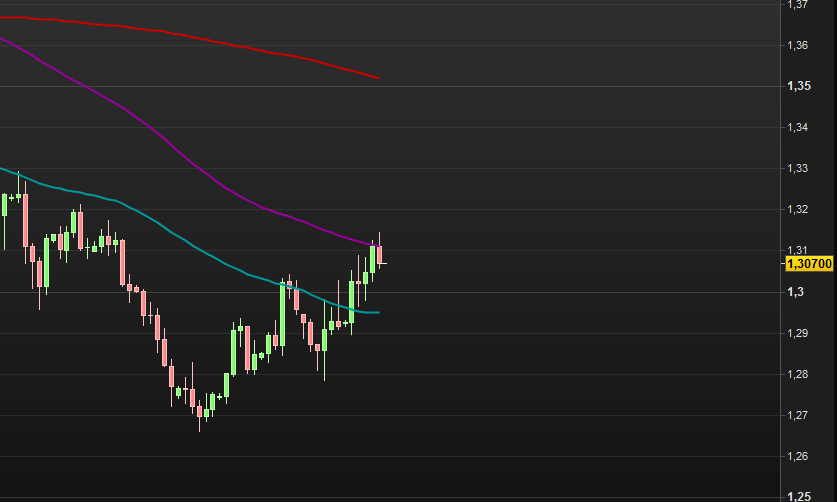Click the yellow current price label 1,30700
The width and height of the screenshot is (837, 502).
click(809, 264)
